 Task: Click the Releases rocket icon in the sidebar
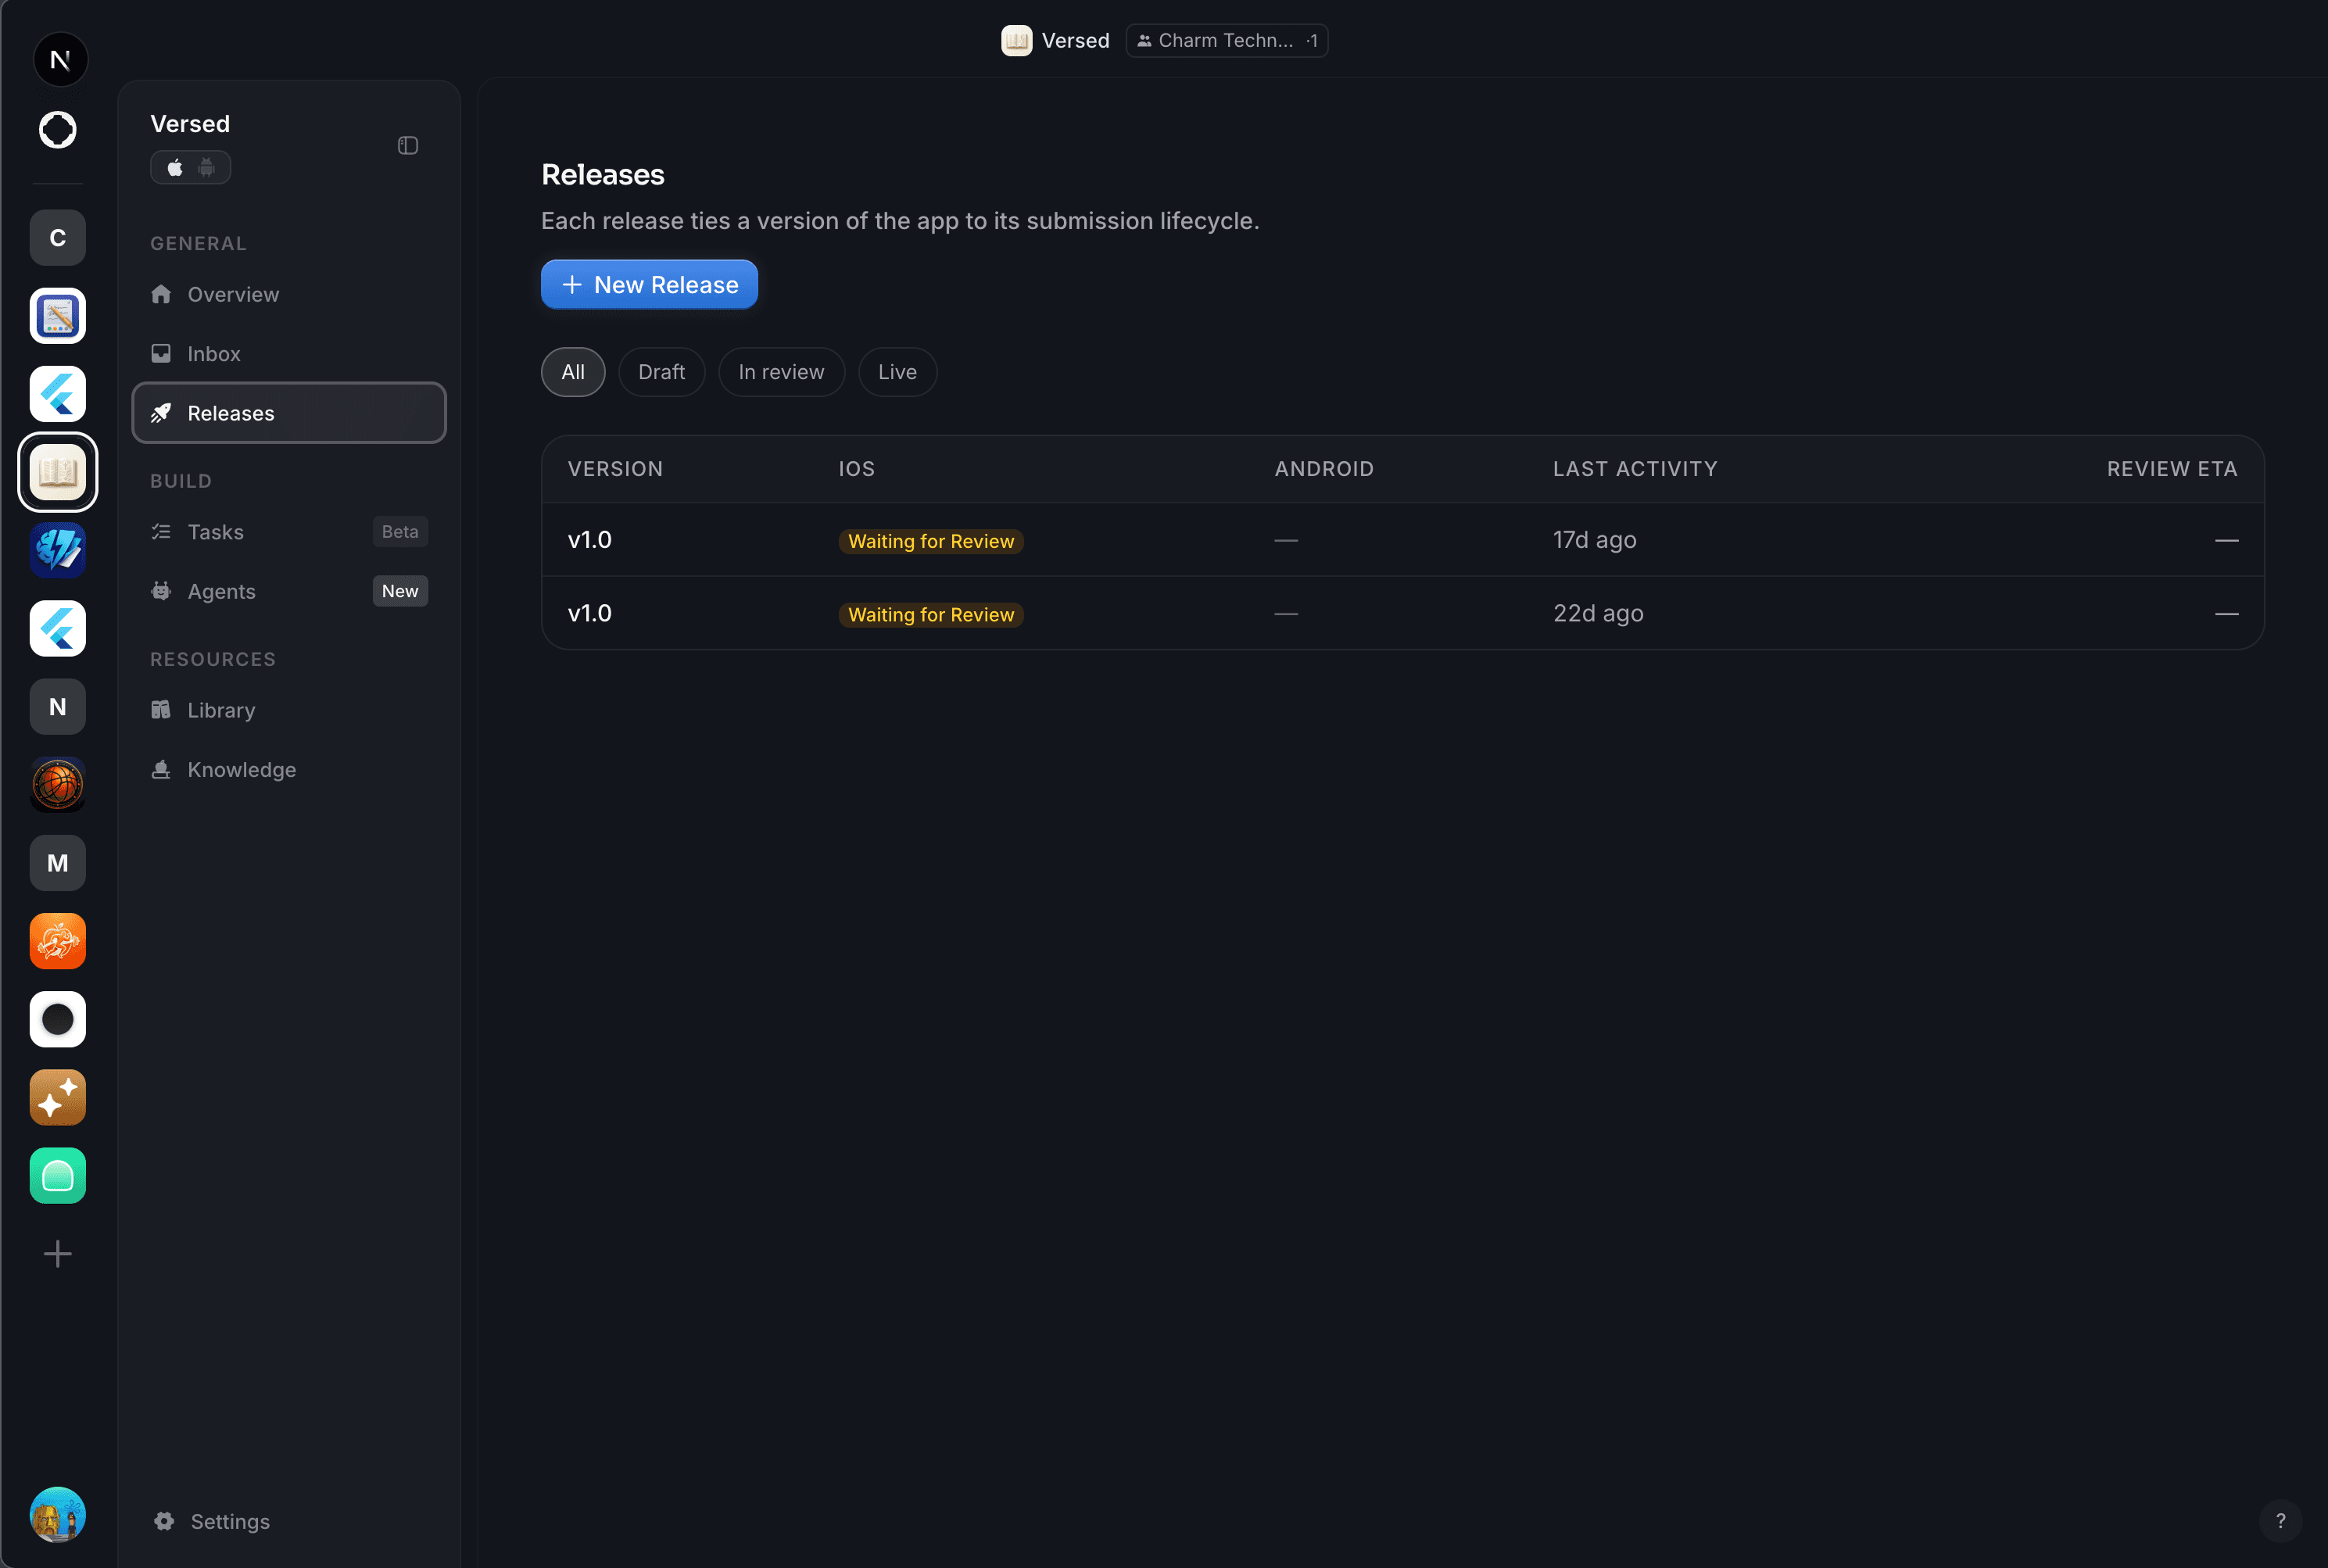tap(161, 412)
